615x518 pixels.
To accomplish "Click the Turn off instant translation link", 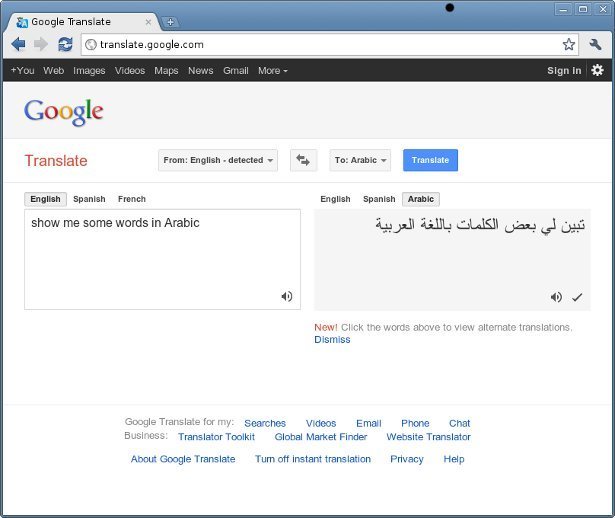I will 312,459.
